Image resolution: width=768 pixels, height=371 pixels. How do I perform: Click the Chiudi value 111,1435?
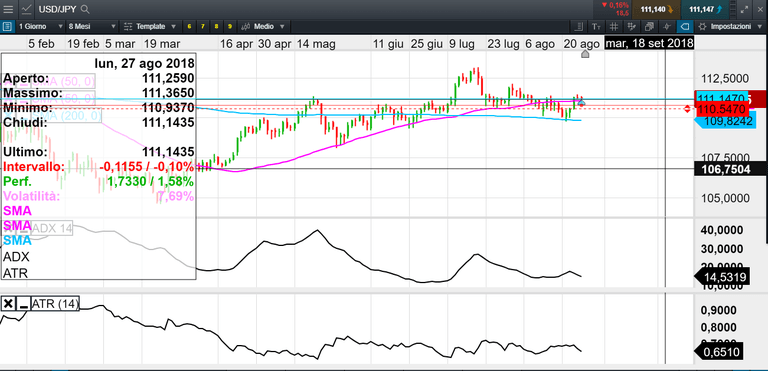pos(168,122)
